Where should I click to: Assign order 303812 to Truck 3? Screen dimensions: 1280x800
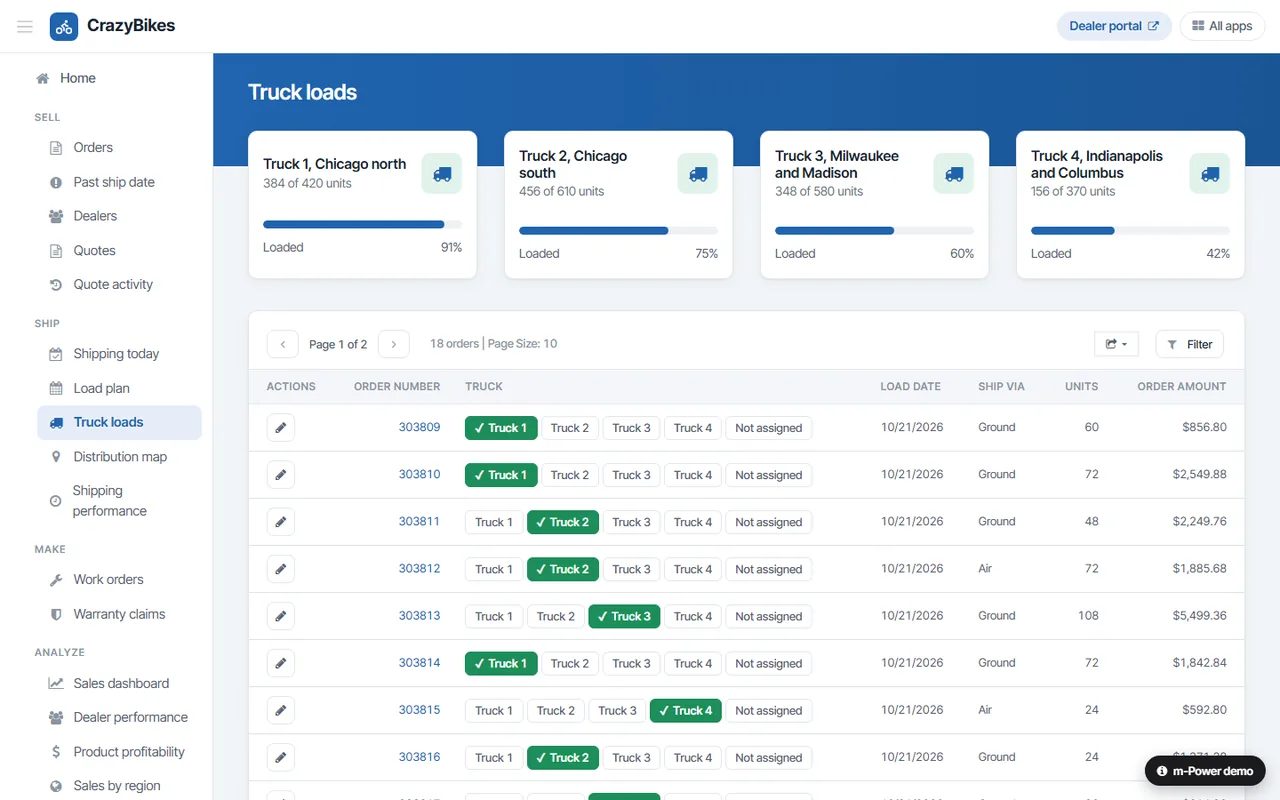point(631,569)
